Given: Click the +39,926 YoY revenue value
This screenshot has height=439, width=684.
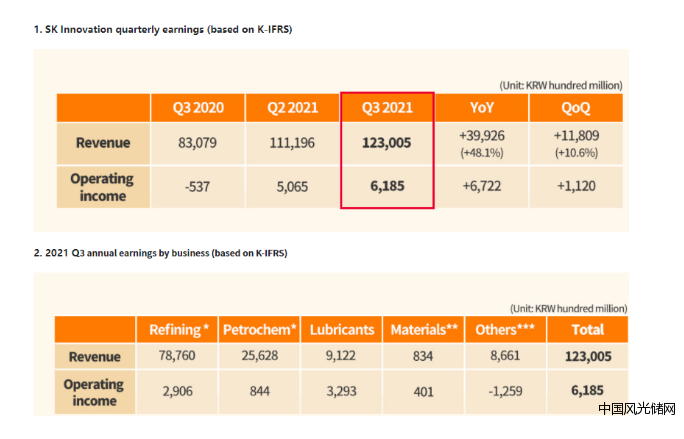Looking at the screenshot, I should [482, 136].
